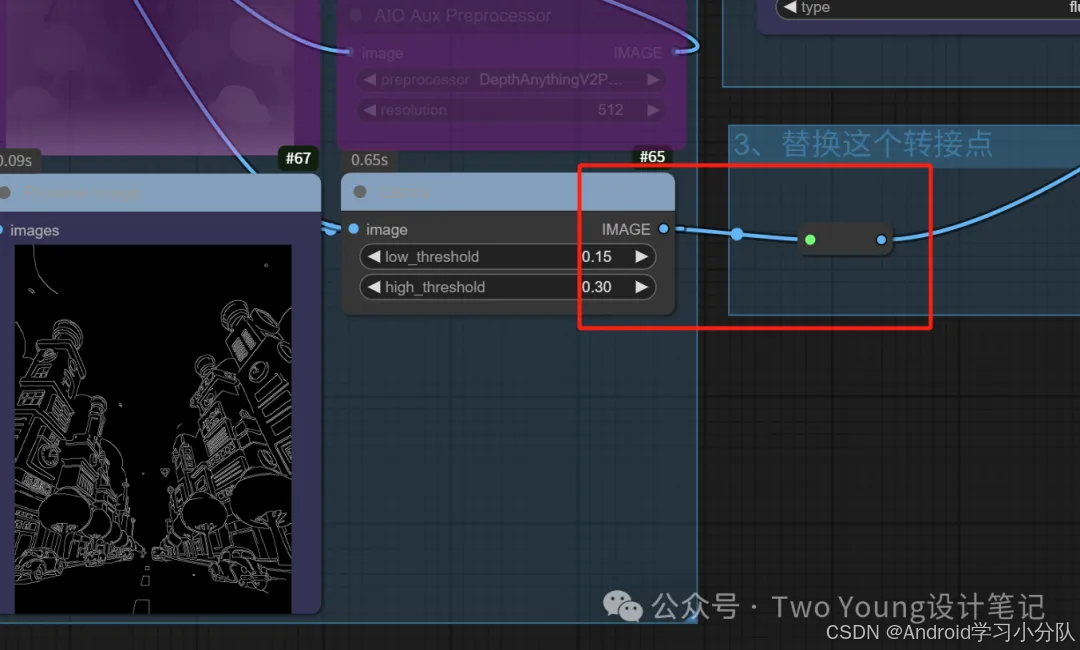1080x650 pixels.
Task: Click the Canny node IMAGE output port
Action: (x=663, y=229)
